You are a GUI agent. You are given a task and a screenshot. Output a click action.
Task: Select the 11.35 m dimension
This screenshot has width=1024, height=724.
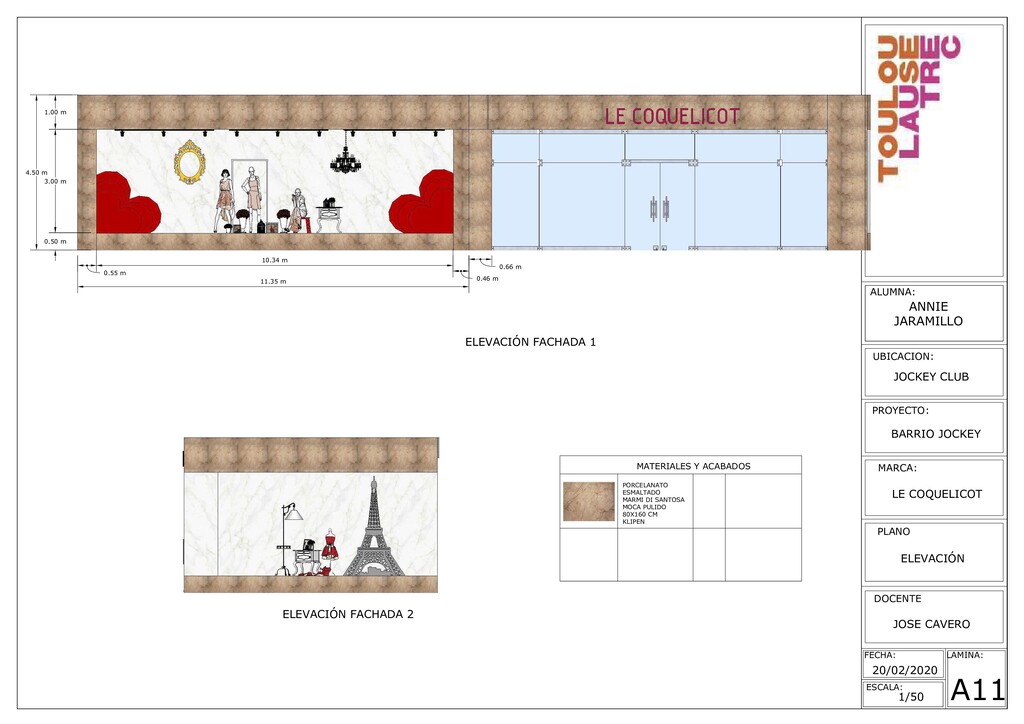point(274,282)
